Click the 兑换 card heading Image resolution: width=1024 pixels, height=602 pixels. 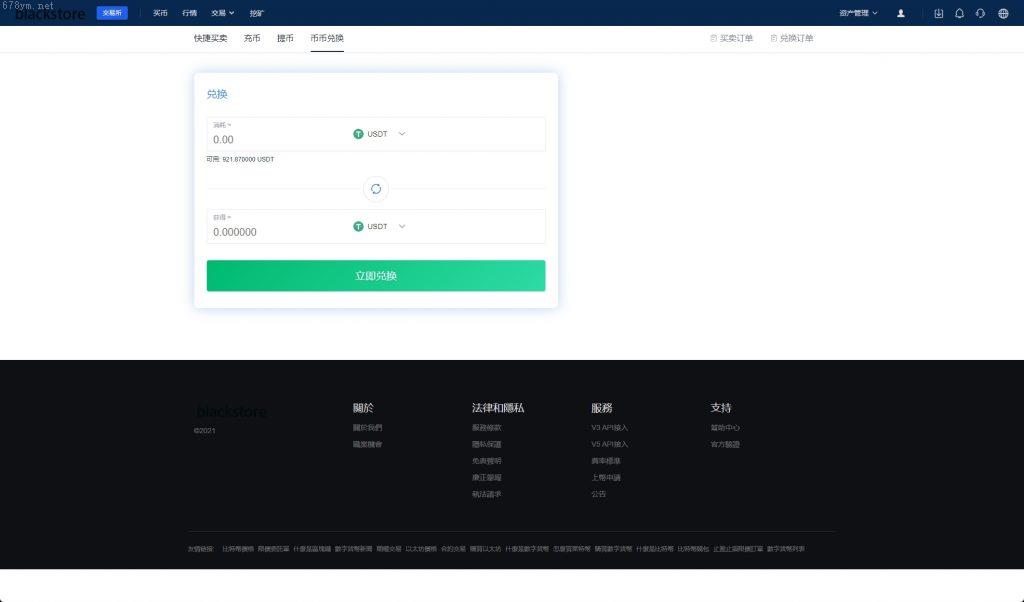(x=217, y=94)
